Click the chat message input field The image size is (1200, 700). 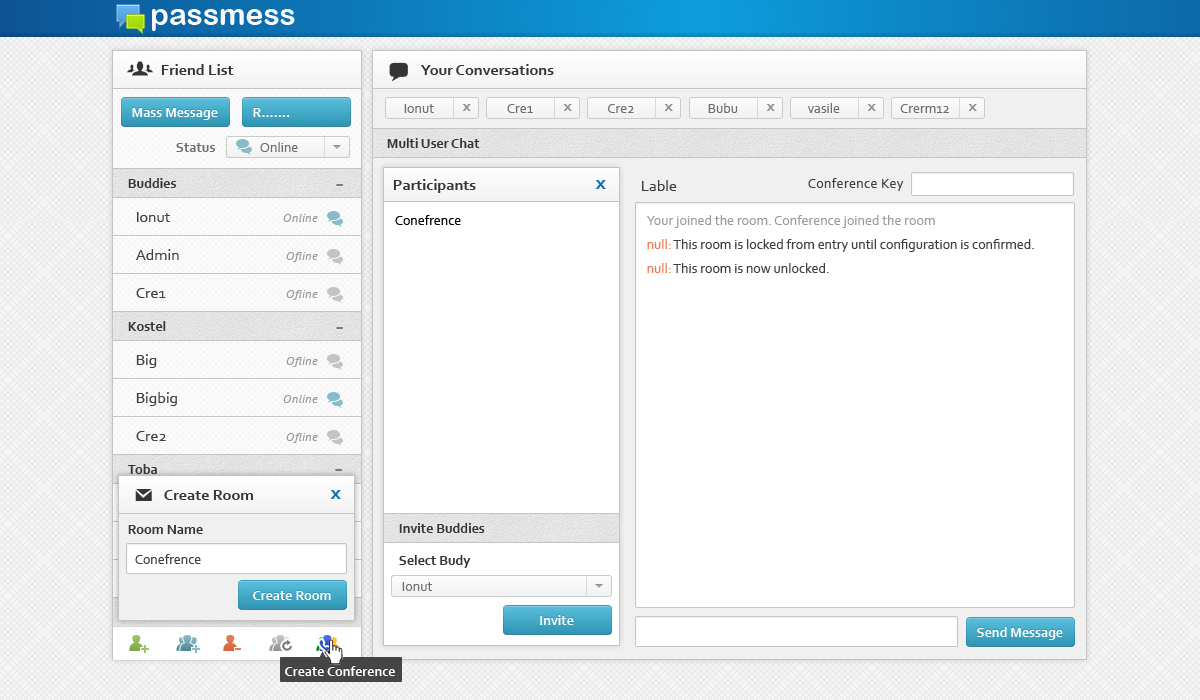[796, 632]
